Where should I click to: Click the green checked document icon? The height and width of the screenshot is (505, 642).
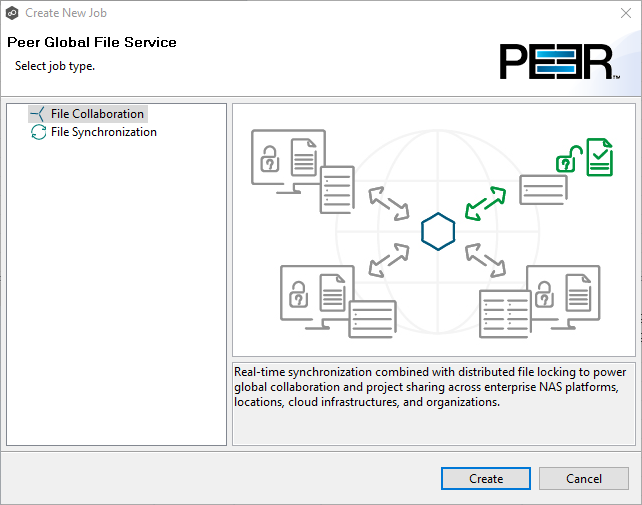[x=599, y=157]
